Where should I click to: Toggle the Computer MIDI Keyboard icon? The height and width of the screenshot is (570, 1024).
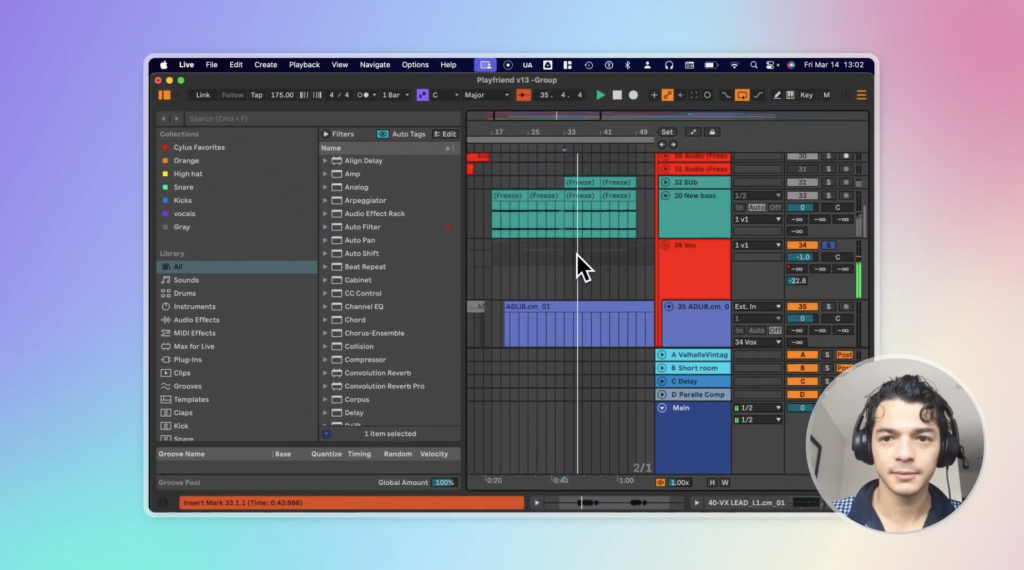click(790, 95)
